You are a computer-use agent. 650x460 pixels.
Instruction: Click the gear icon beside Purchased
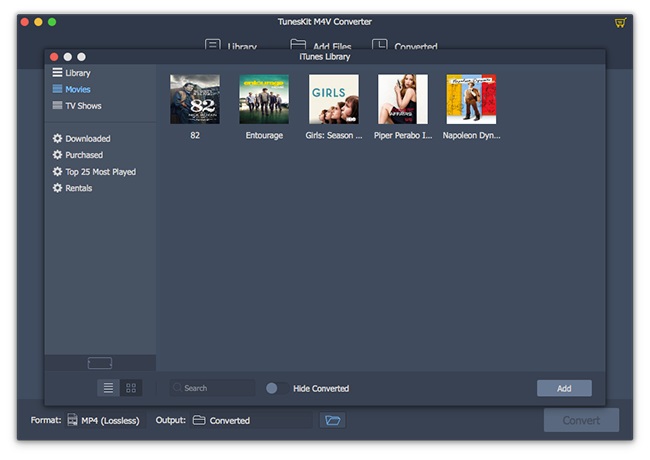[57, 155]
